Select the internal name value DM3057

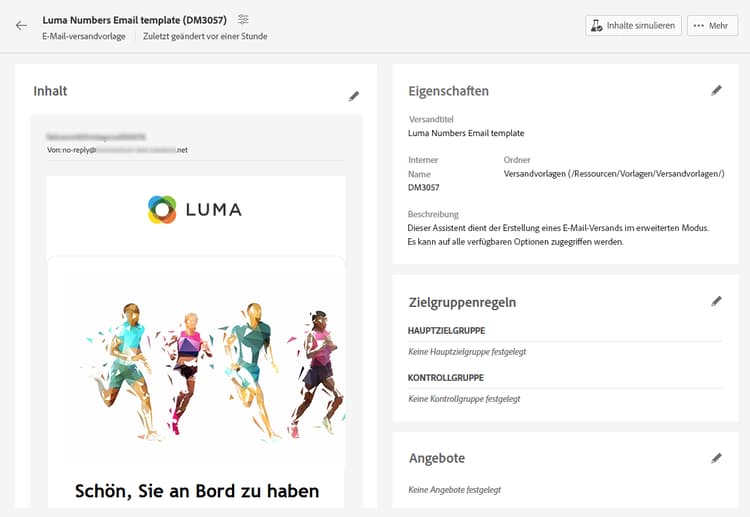pos(423,187)
